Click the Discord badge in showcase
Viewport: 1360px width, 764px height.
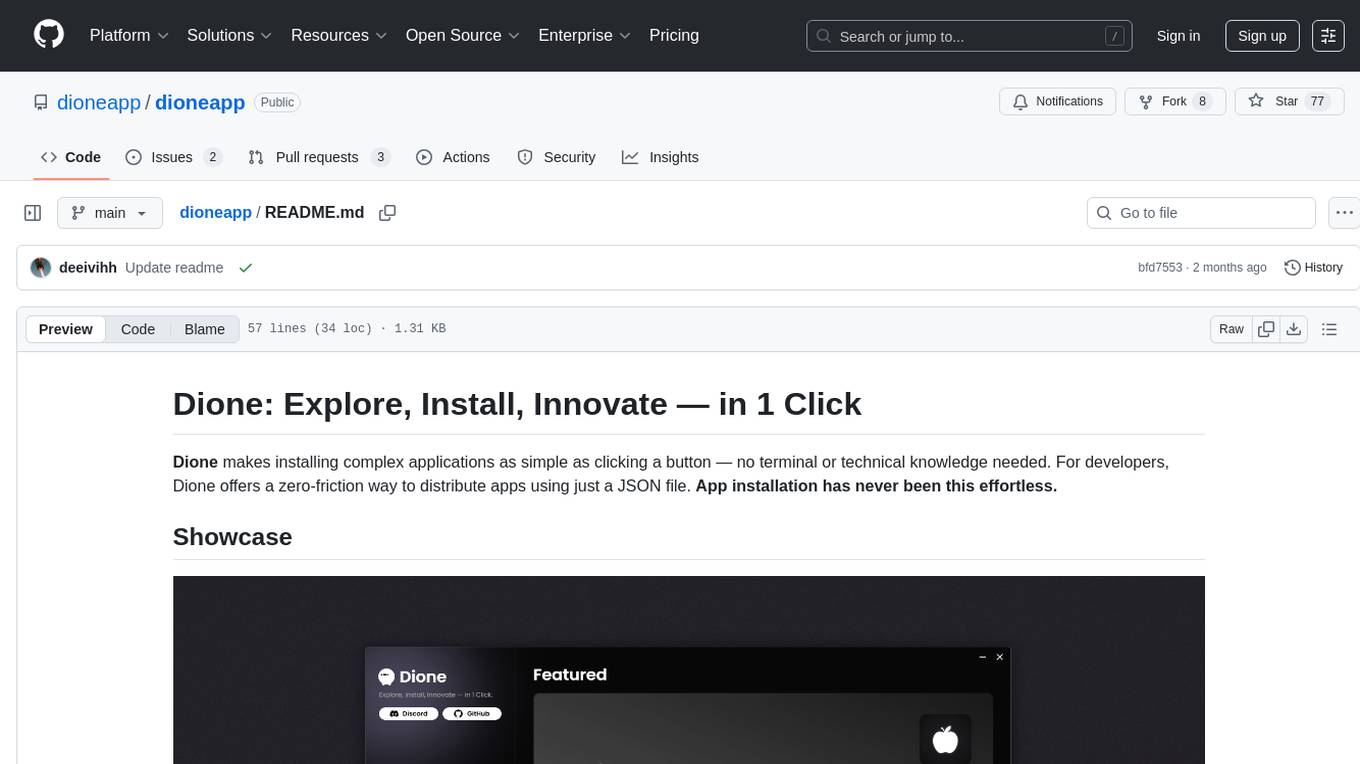pyautogui.click(x=408, y=713)
